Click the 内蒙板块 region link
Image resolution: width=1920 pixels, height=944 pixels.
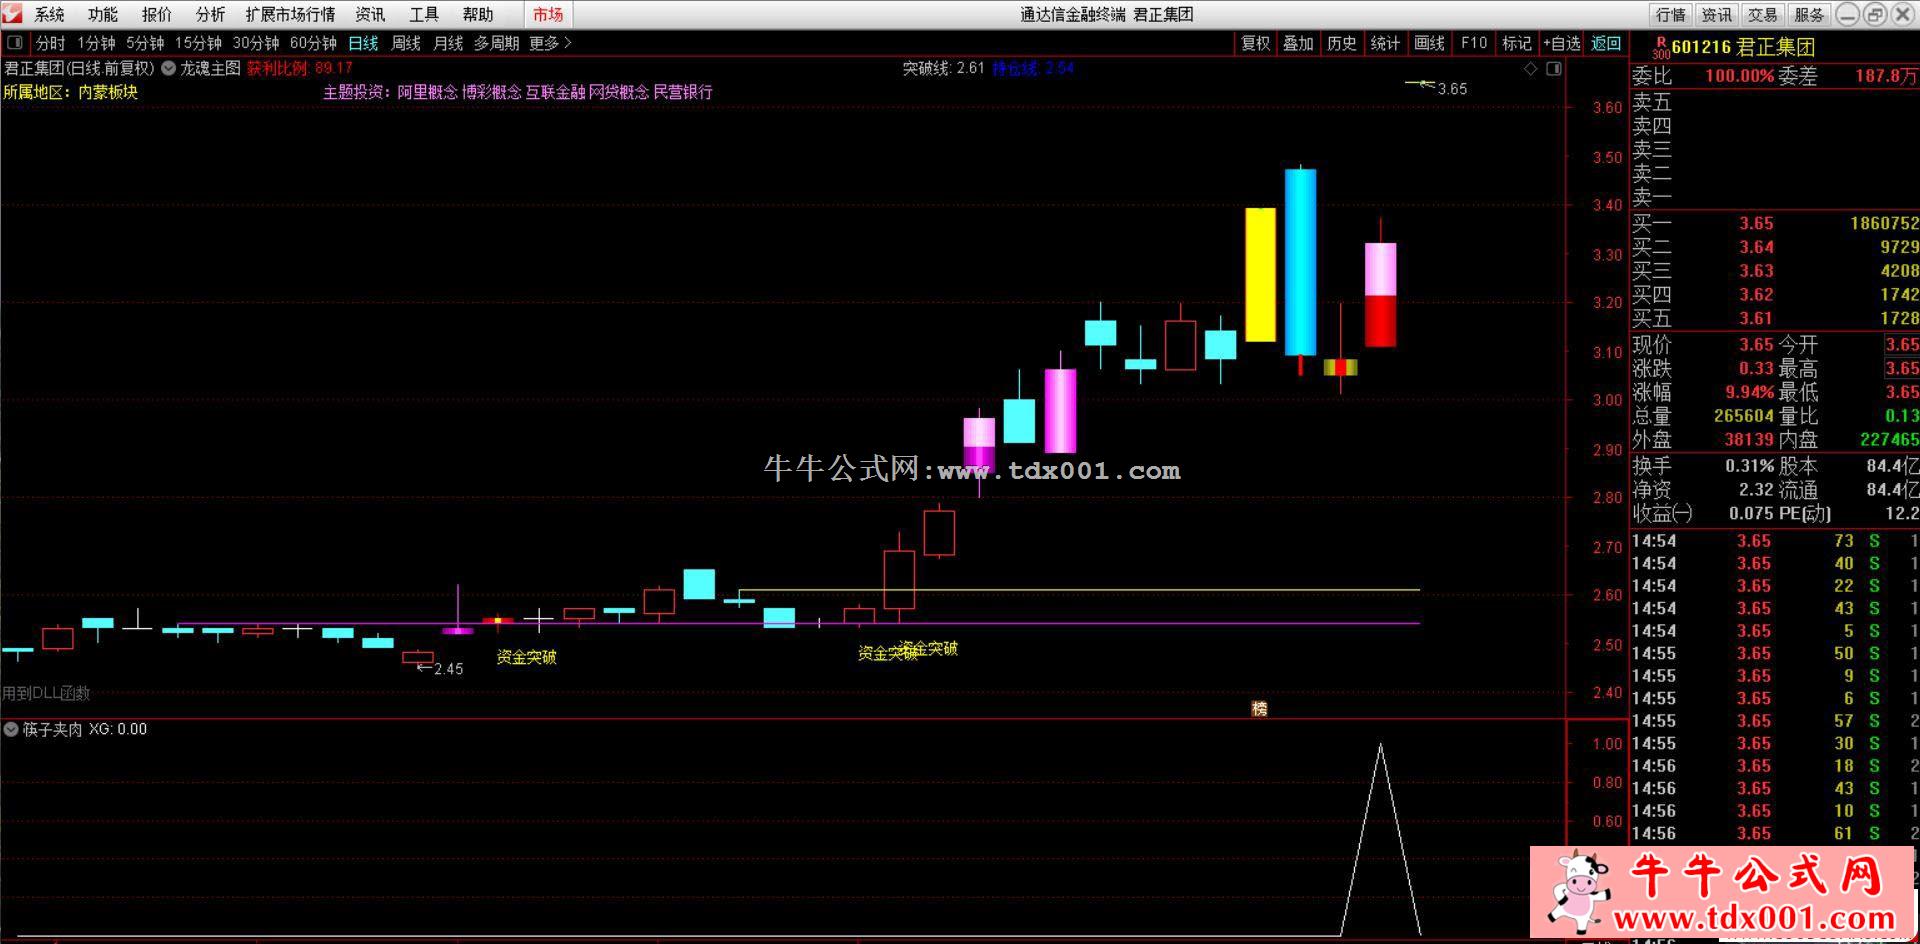click(x=108, y=92)
